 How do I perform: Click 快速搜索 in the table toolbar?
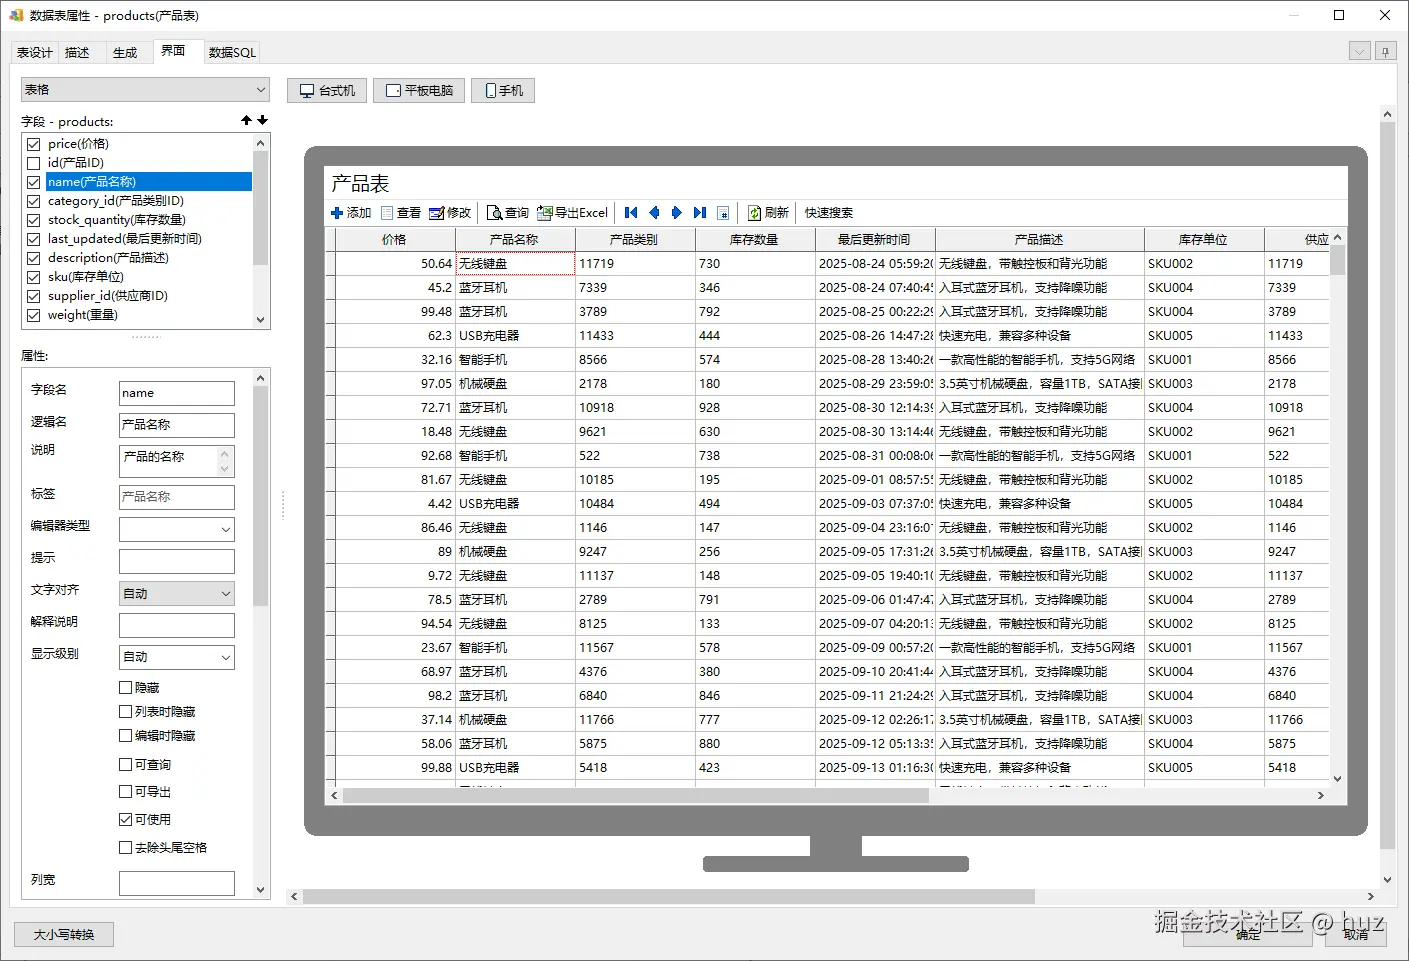(x=829, y=213)
